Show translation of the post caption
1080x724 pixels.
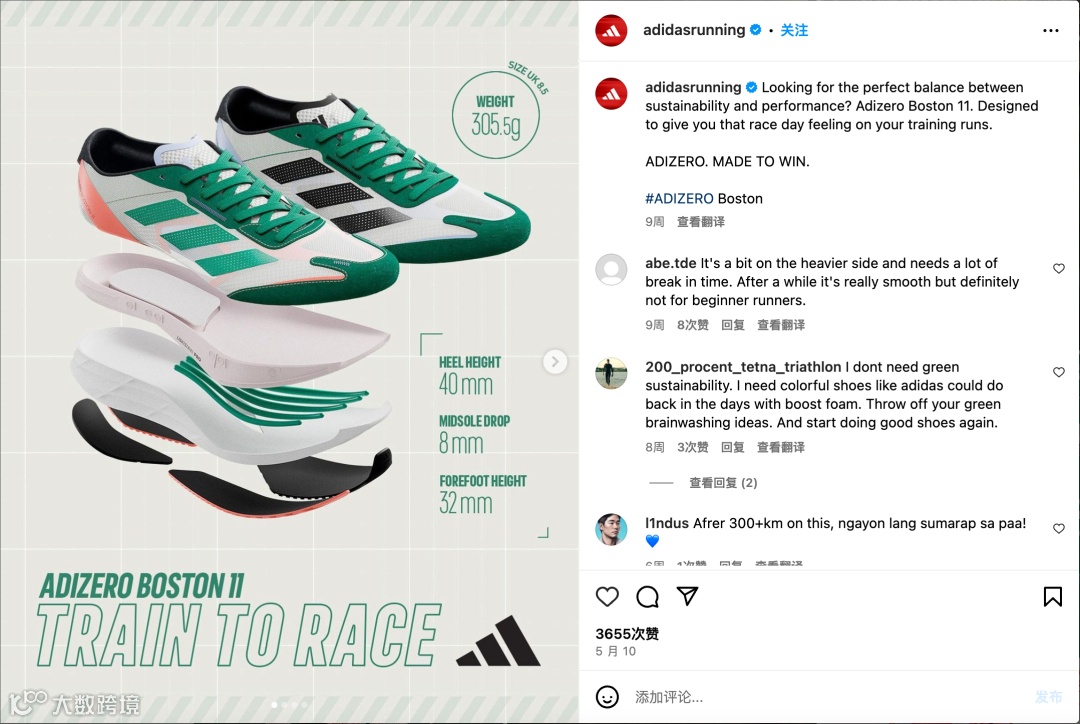[x=700, y=222]
